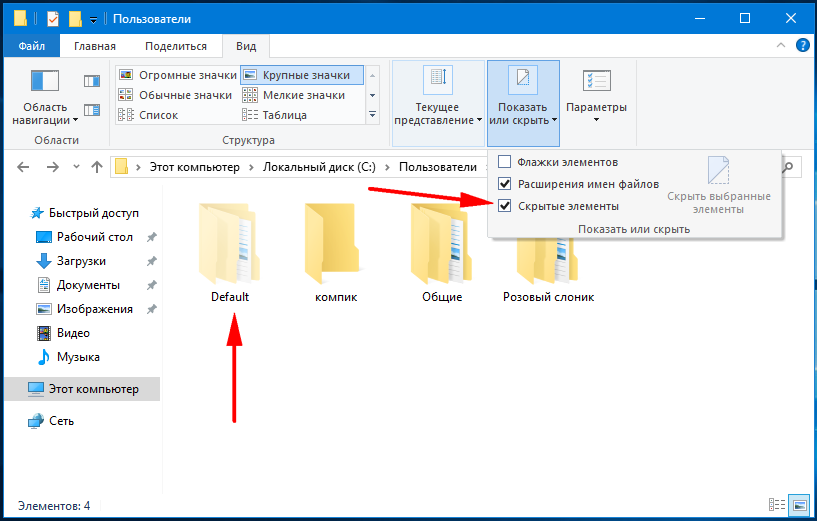Enable Флажки элементов checkbox
Screen dimensions: 817x521
coord(504,162)
